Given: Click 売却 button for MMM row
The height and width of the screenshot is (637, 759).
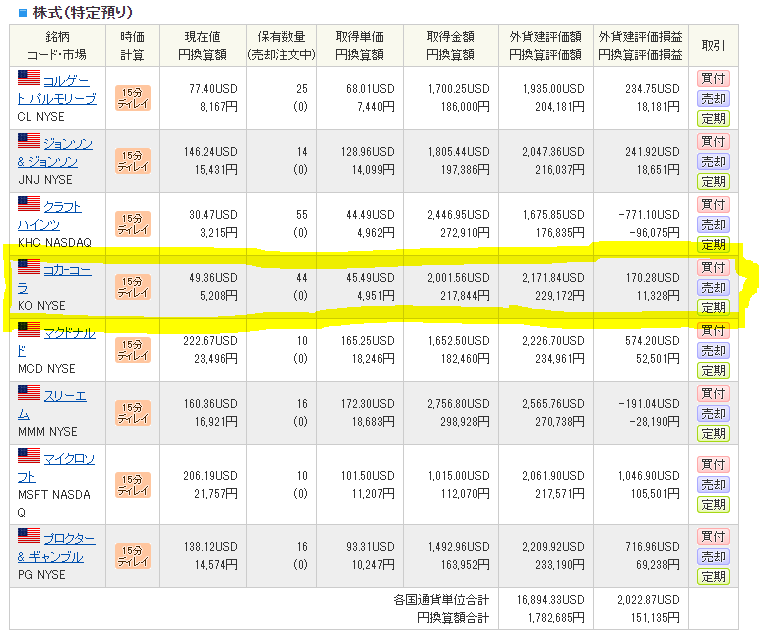Looking at the screenshot, I should coord(713,414).
